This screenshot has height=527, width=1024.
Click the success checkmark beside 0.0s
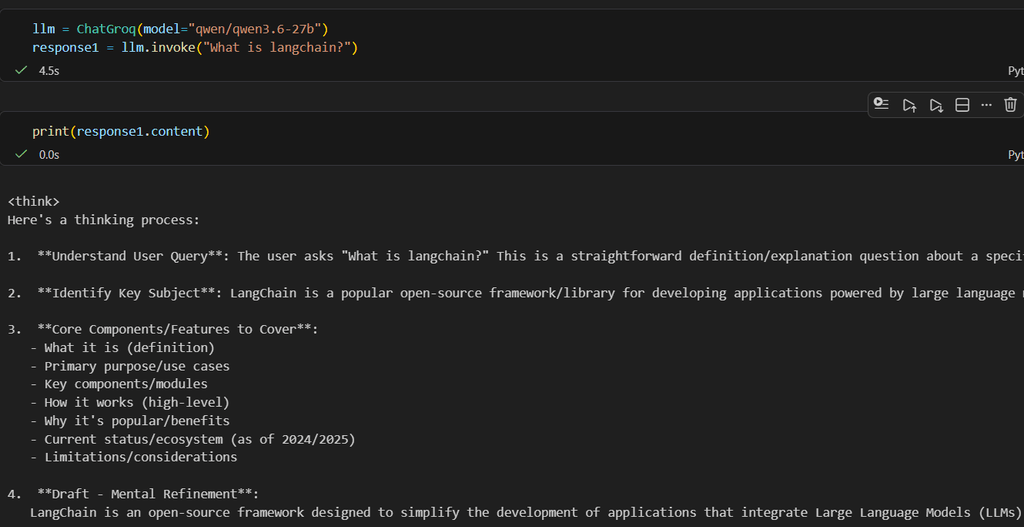pyautogui.click(x=21, y=154)
